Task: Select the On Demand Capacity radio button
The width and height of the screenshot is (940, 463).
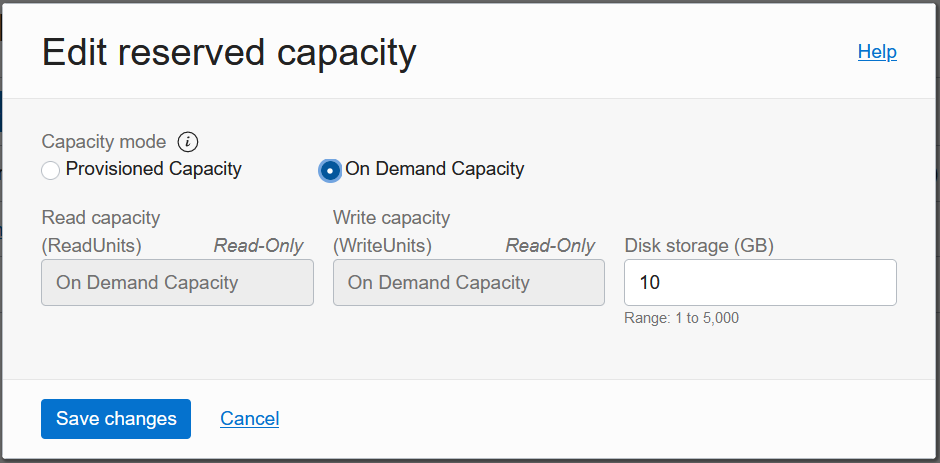Action: (330, 171)
